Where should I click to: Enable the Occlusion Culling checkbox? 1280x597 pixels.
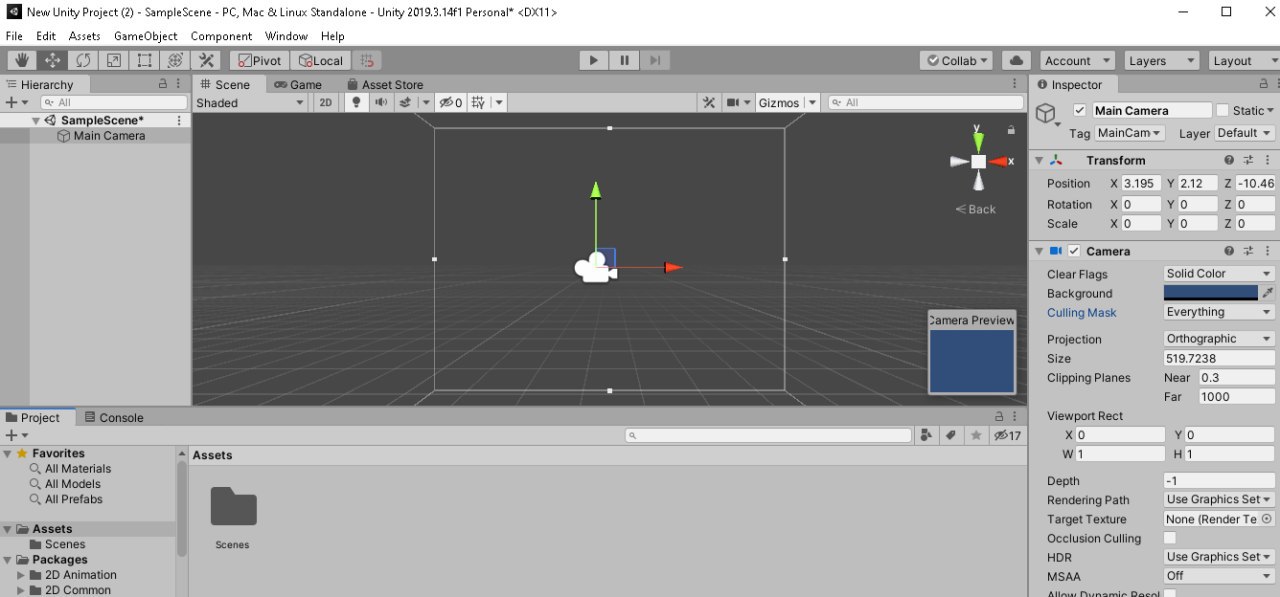click(x=1170, y=538)
